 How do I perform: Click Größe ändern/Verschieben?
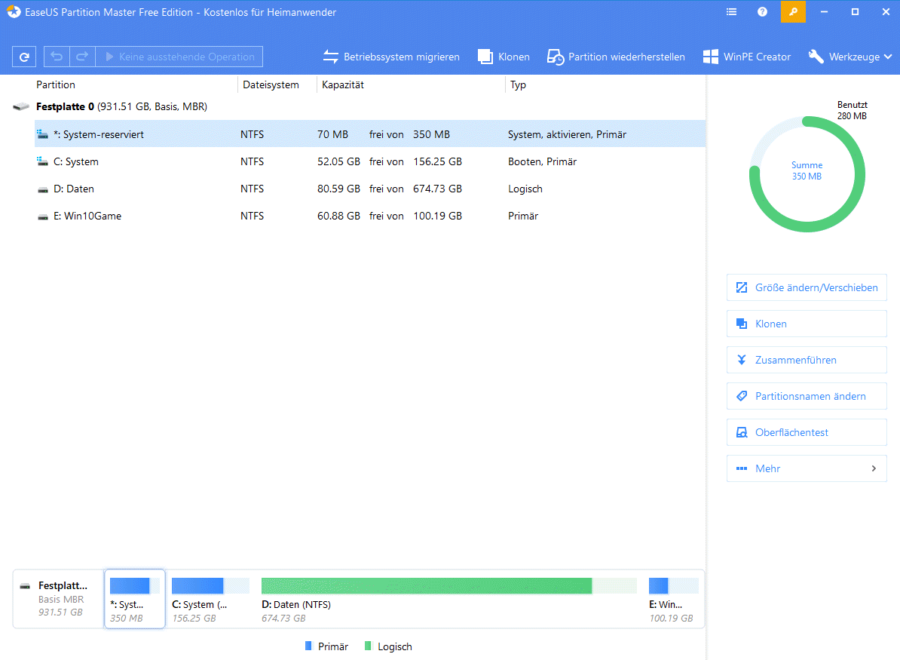806,287
